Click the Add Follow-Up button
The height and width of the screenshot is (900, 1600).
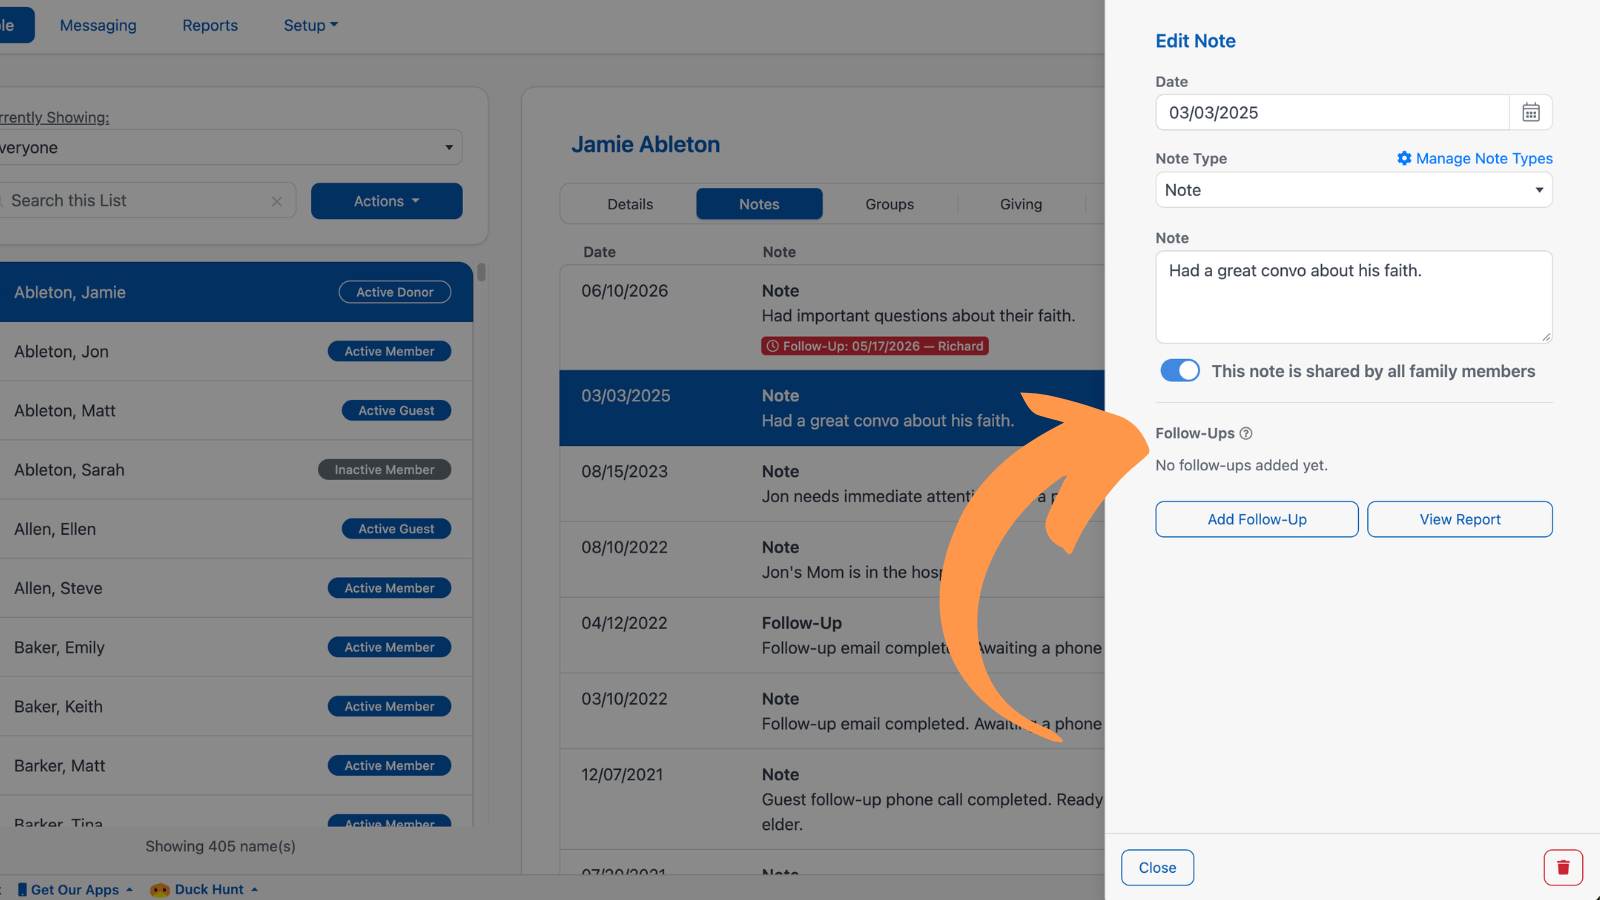(1257, 519)
